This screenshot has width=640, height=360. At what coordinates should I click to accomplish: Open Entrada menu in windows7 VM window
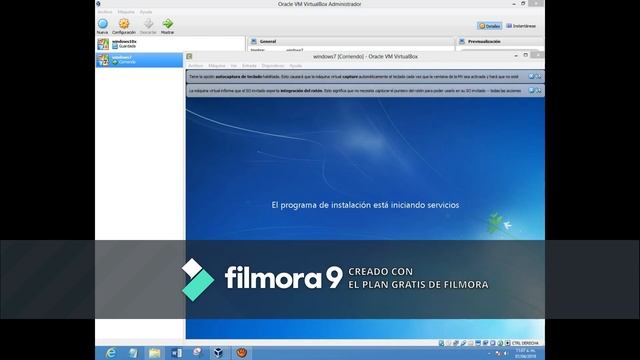click(249, 65)
